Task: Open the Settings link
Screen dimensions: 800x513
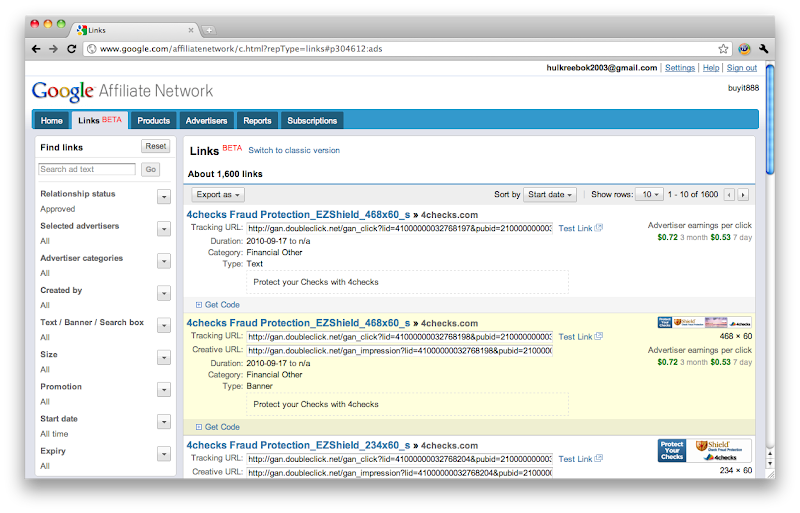Action: pyautogui.click(x=680, y=68)
